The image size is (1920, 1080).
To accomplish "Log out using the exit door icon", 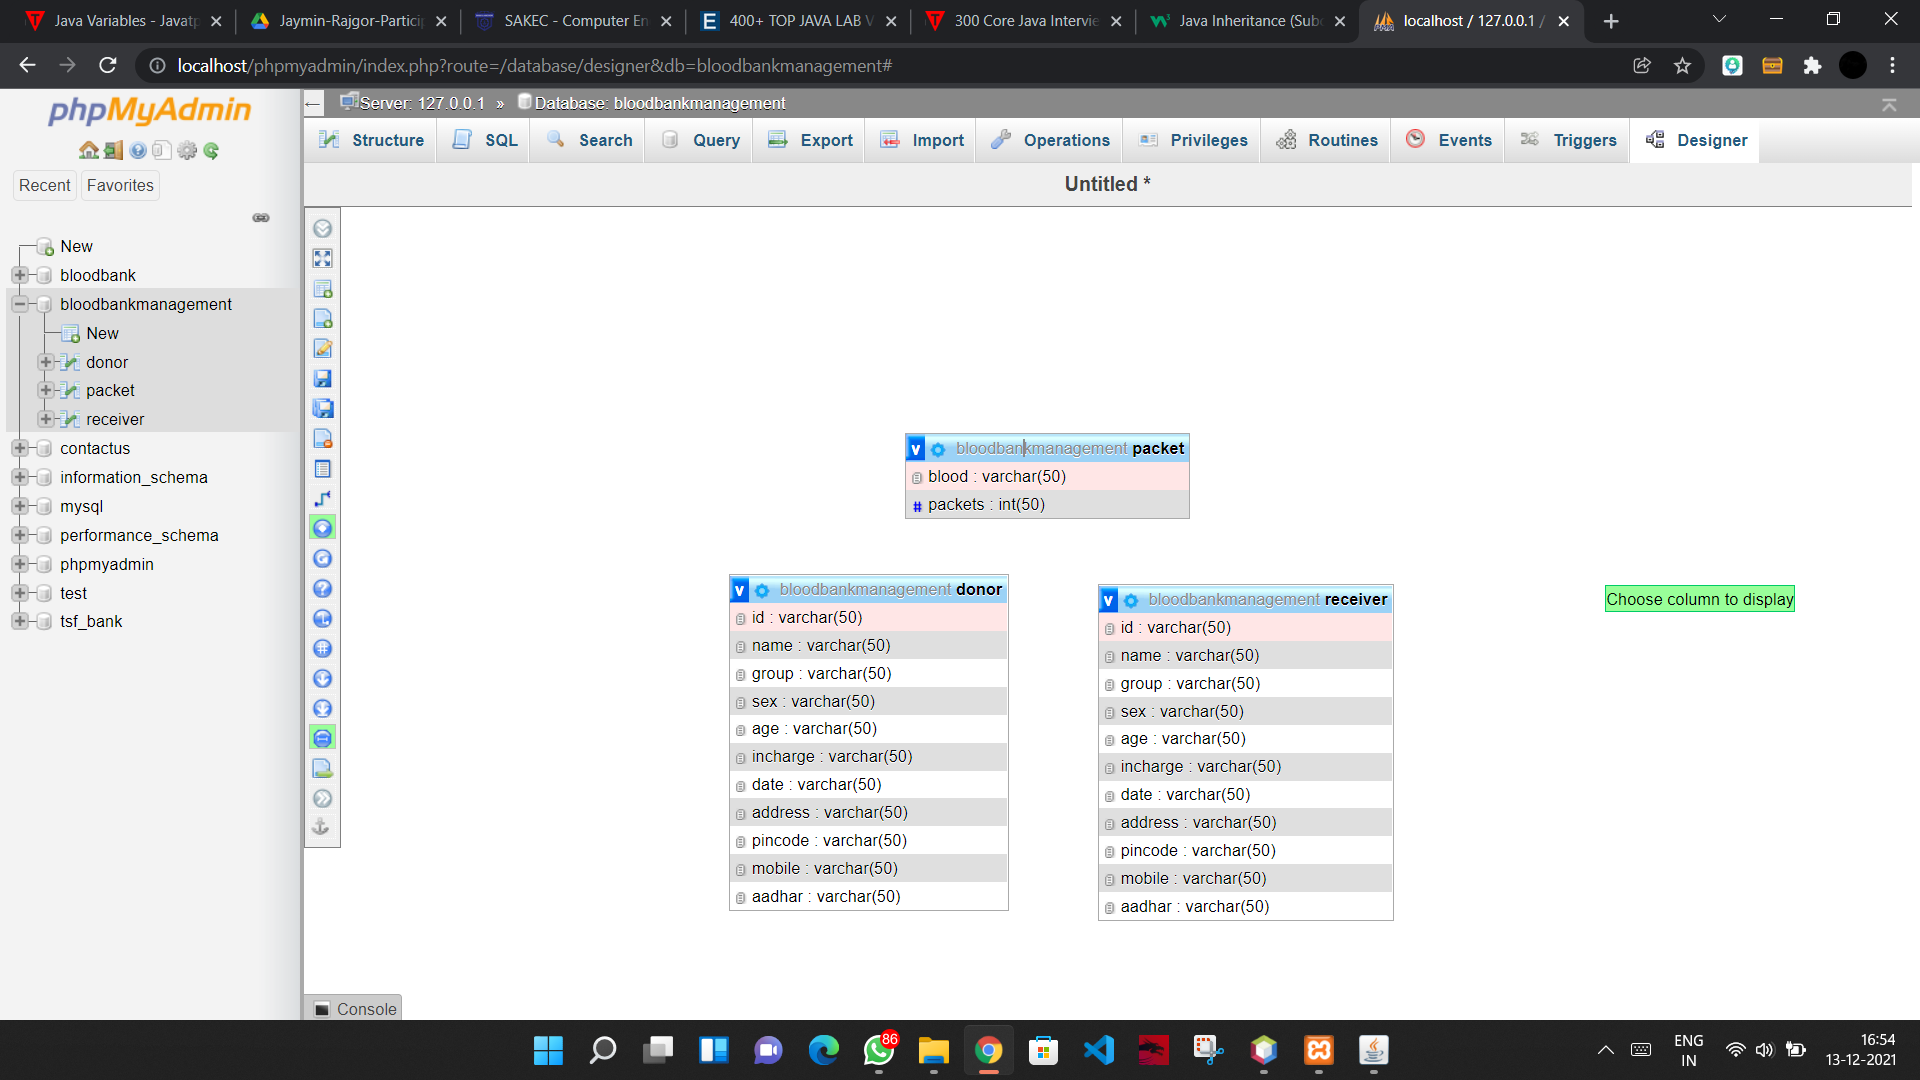I will click(x=111, y=150).
